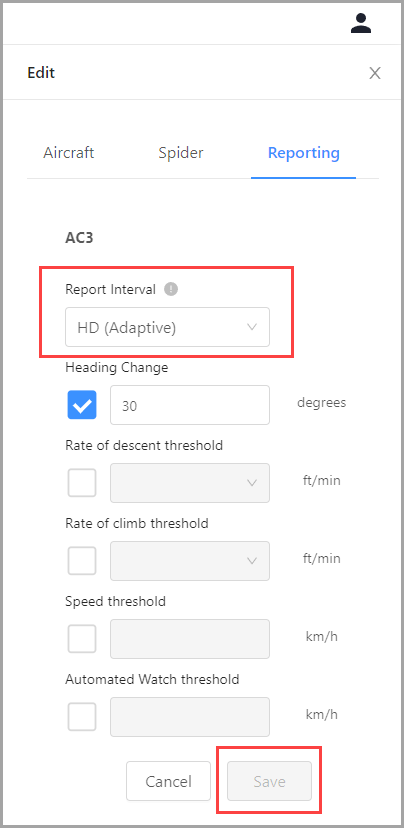Select the Reporting tab
Image resolution: width=404 pixels, height=828 pixels.
point(304,153)
